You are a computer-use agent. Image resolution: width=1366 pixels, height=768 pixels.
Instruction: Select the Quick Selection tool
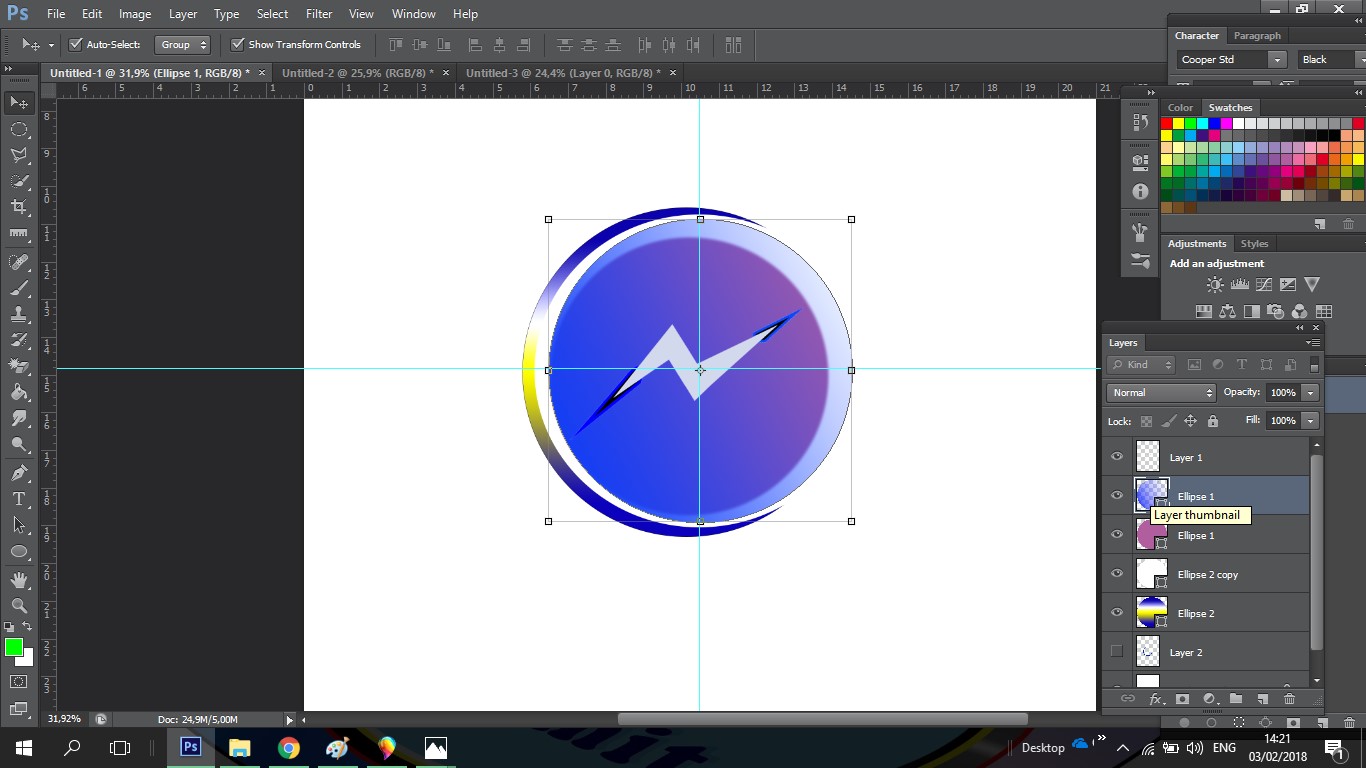19,181
